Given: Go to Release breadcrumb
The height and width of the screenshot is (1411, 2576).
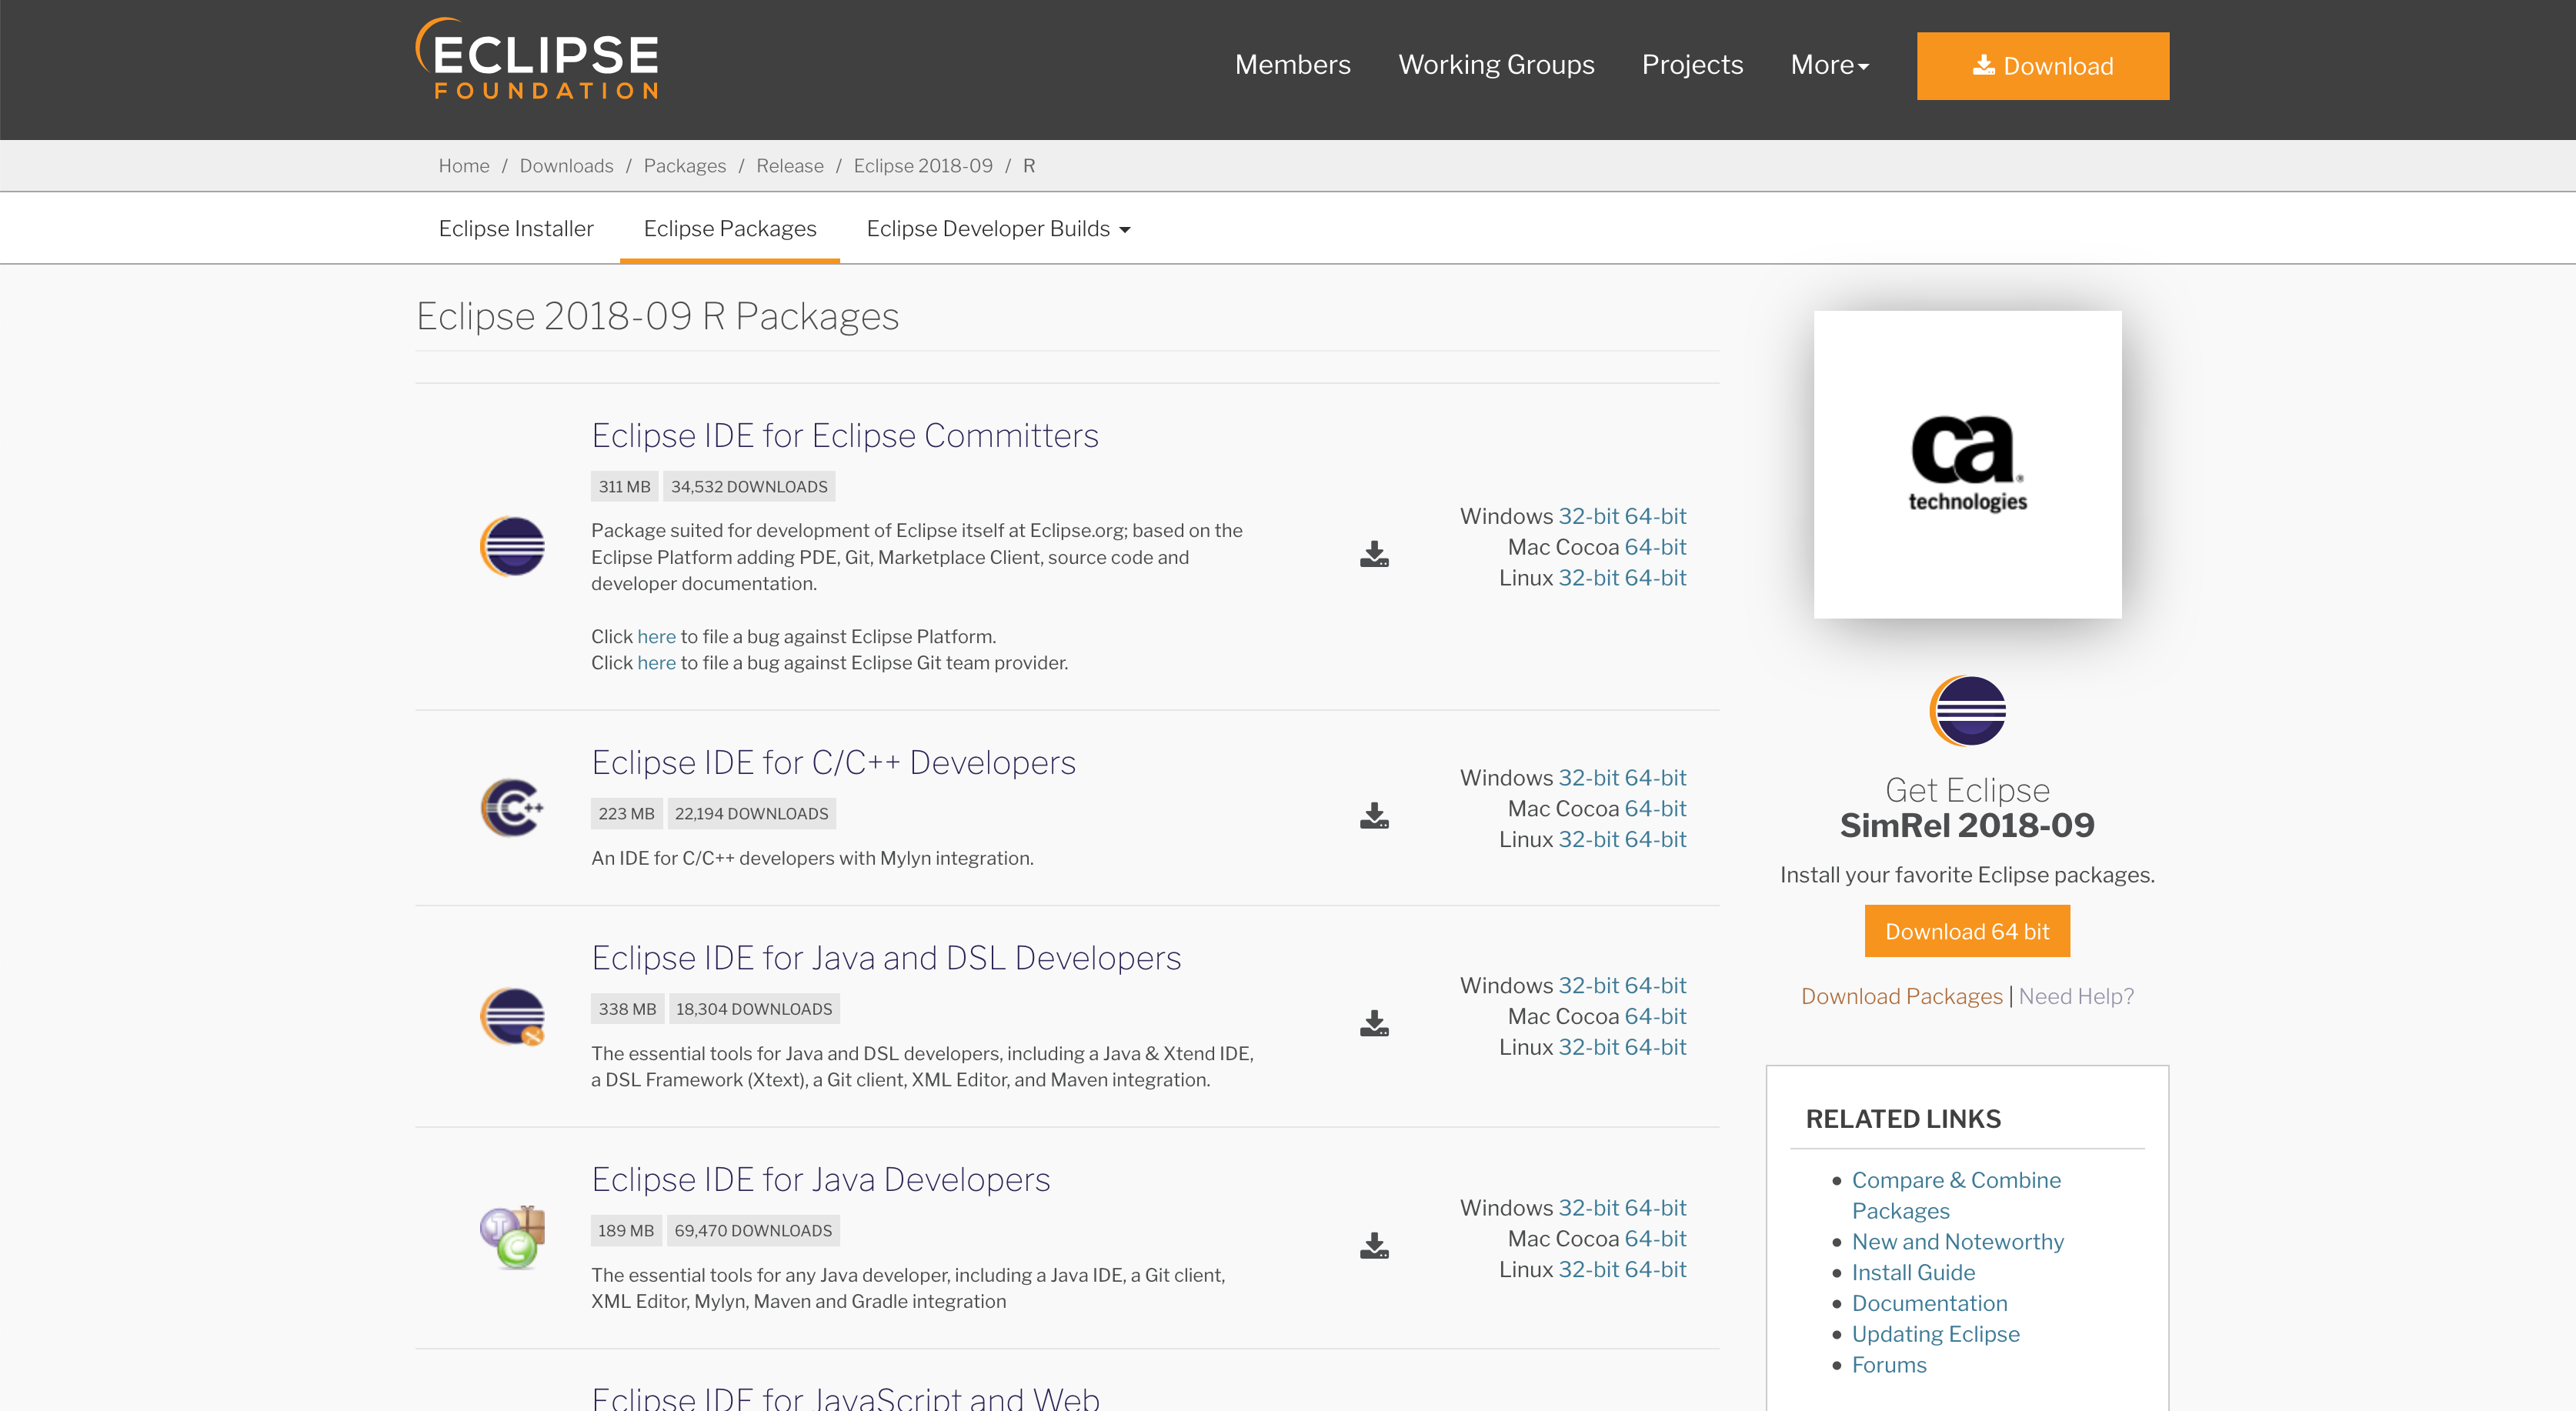Looking at the screenshot, I should [789, 166].
